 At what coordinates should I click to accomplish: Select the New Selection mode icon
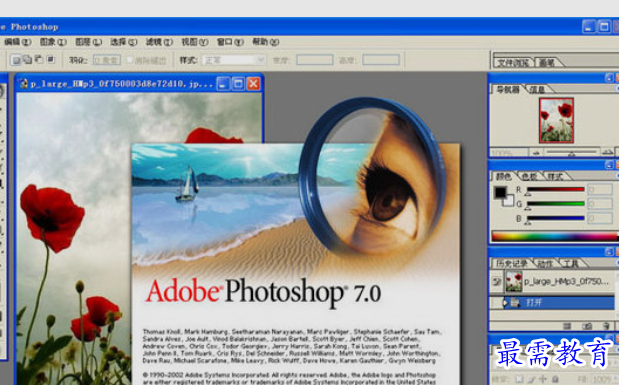16,60
